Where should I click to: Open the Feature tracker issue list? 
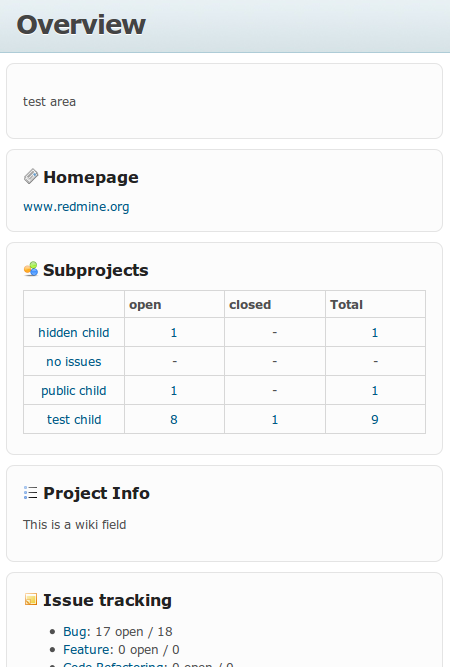click(x=87, y=650)
